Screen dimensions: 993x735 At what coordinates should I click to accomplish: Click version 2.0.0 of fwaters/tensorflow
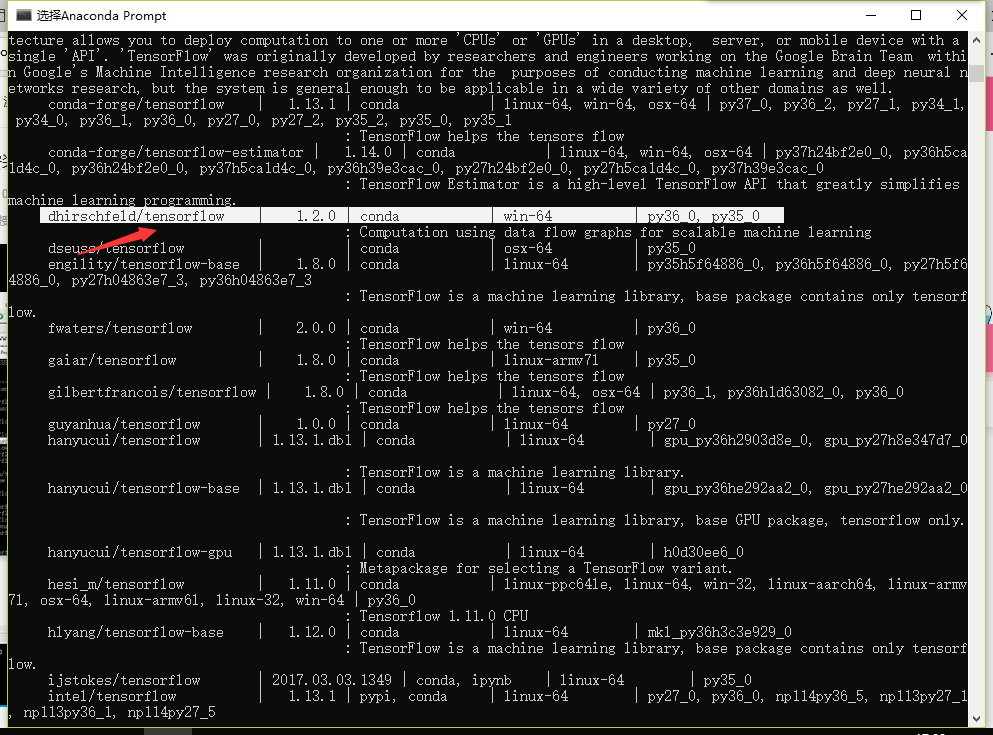pyautogui.click(x=316, y=328)
